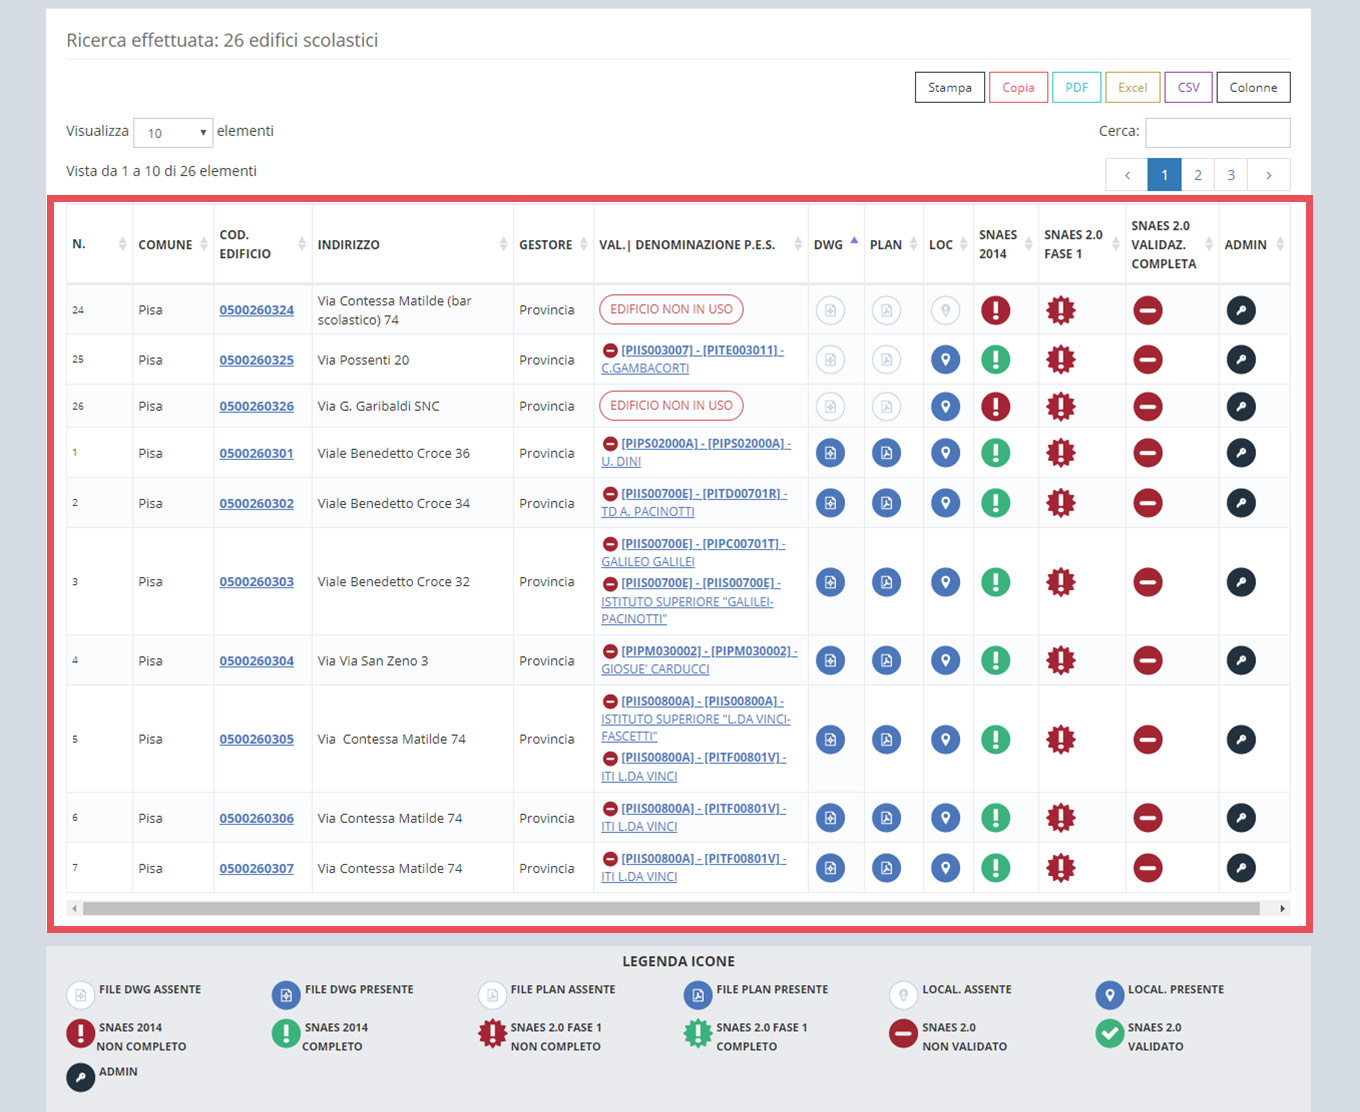Screen dimensions: 1360x1112
Task: Click the horizontal table scrollbar
Action: (x=671, y=909)
